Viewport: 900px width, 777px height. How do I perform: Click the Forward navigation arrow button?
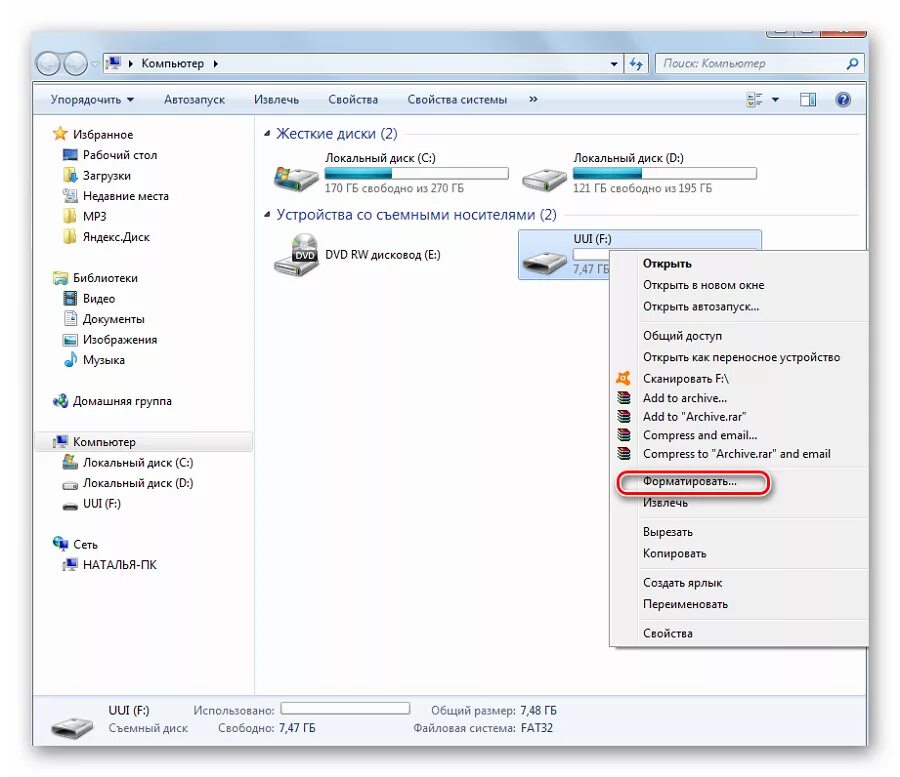point(76,64)
